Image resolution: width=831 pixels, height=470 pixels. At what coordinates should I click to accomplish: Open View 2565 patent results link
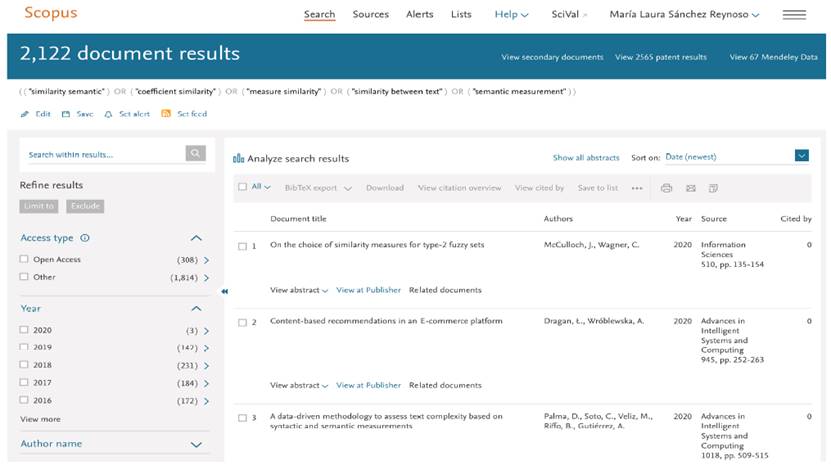click(660, 57)
